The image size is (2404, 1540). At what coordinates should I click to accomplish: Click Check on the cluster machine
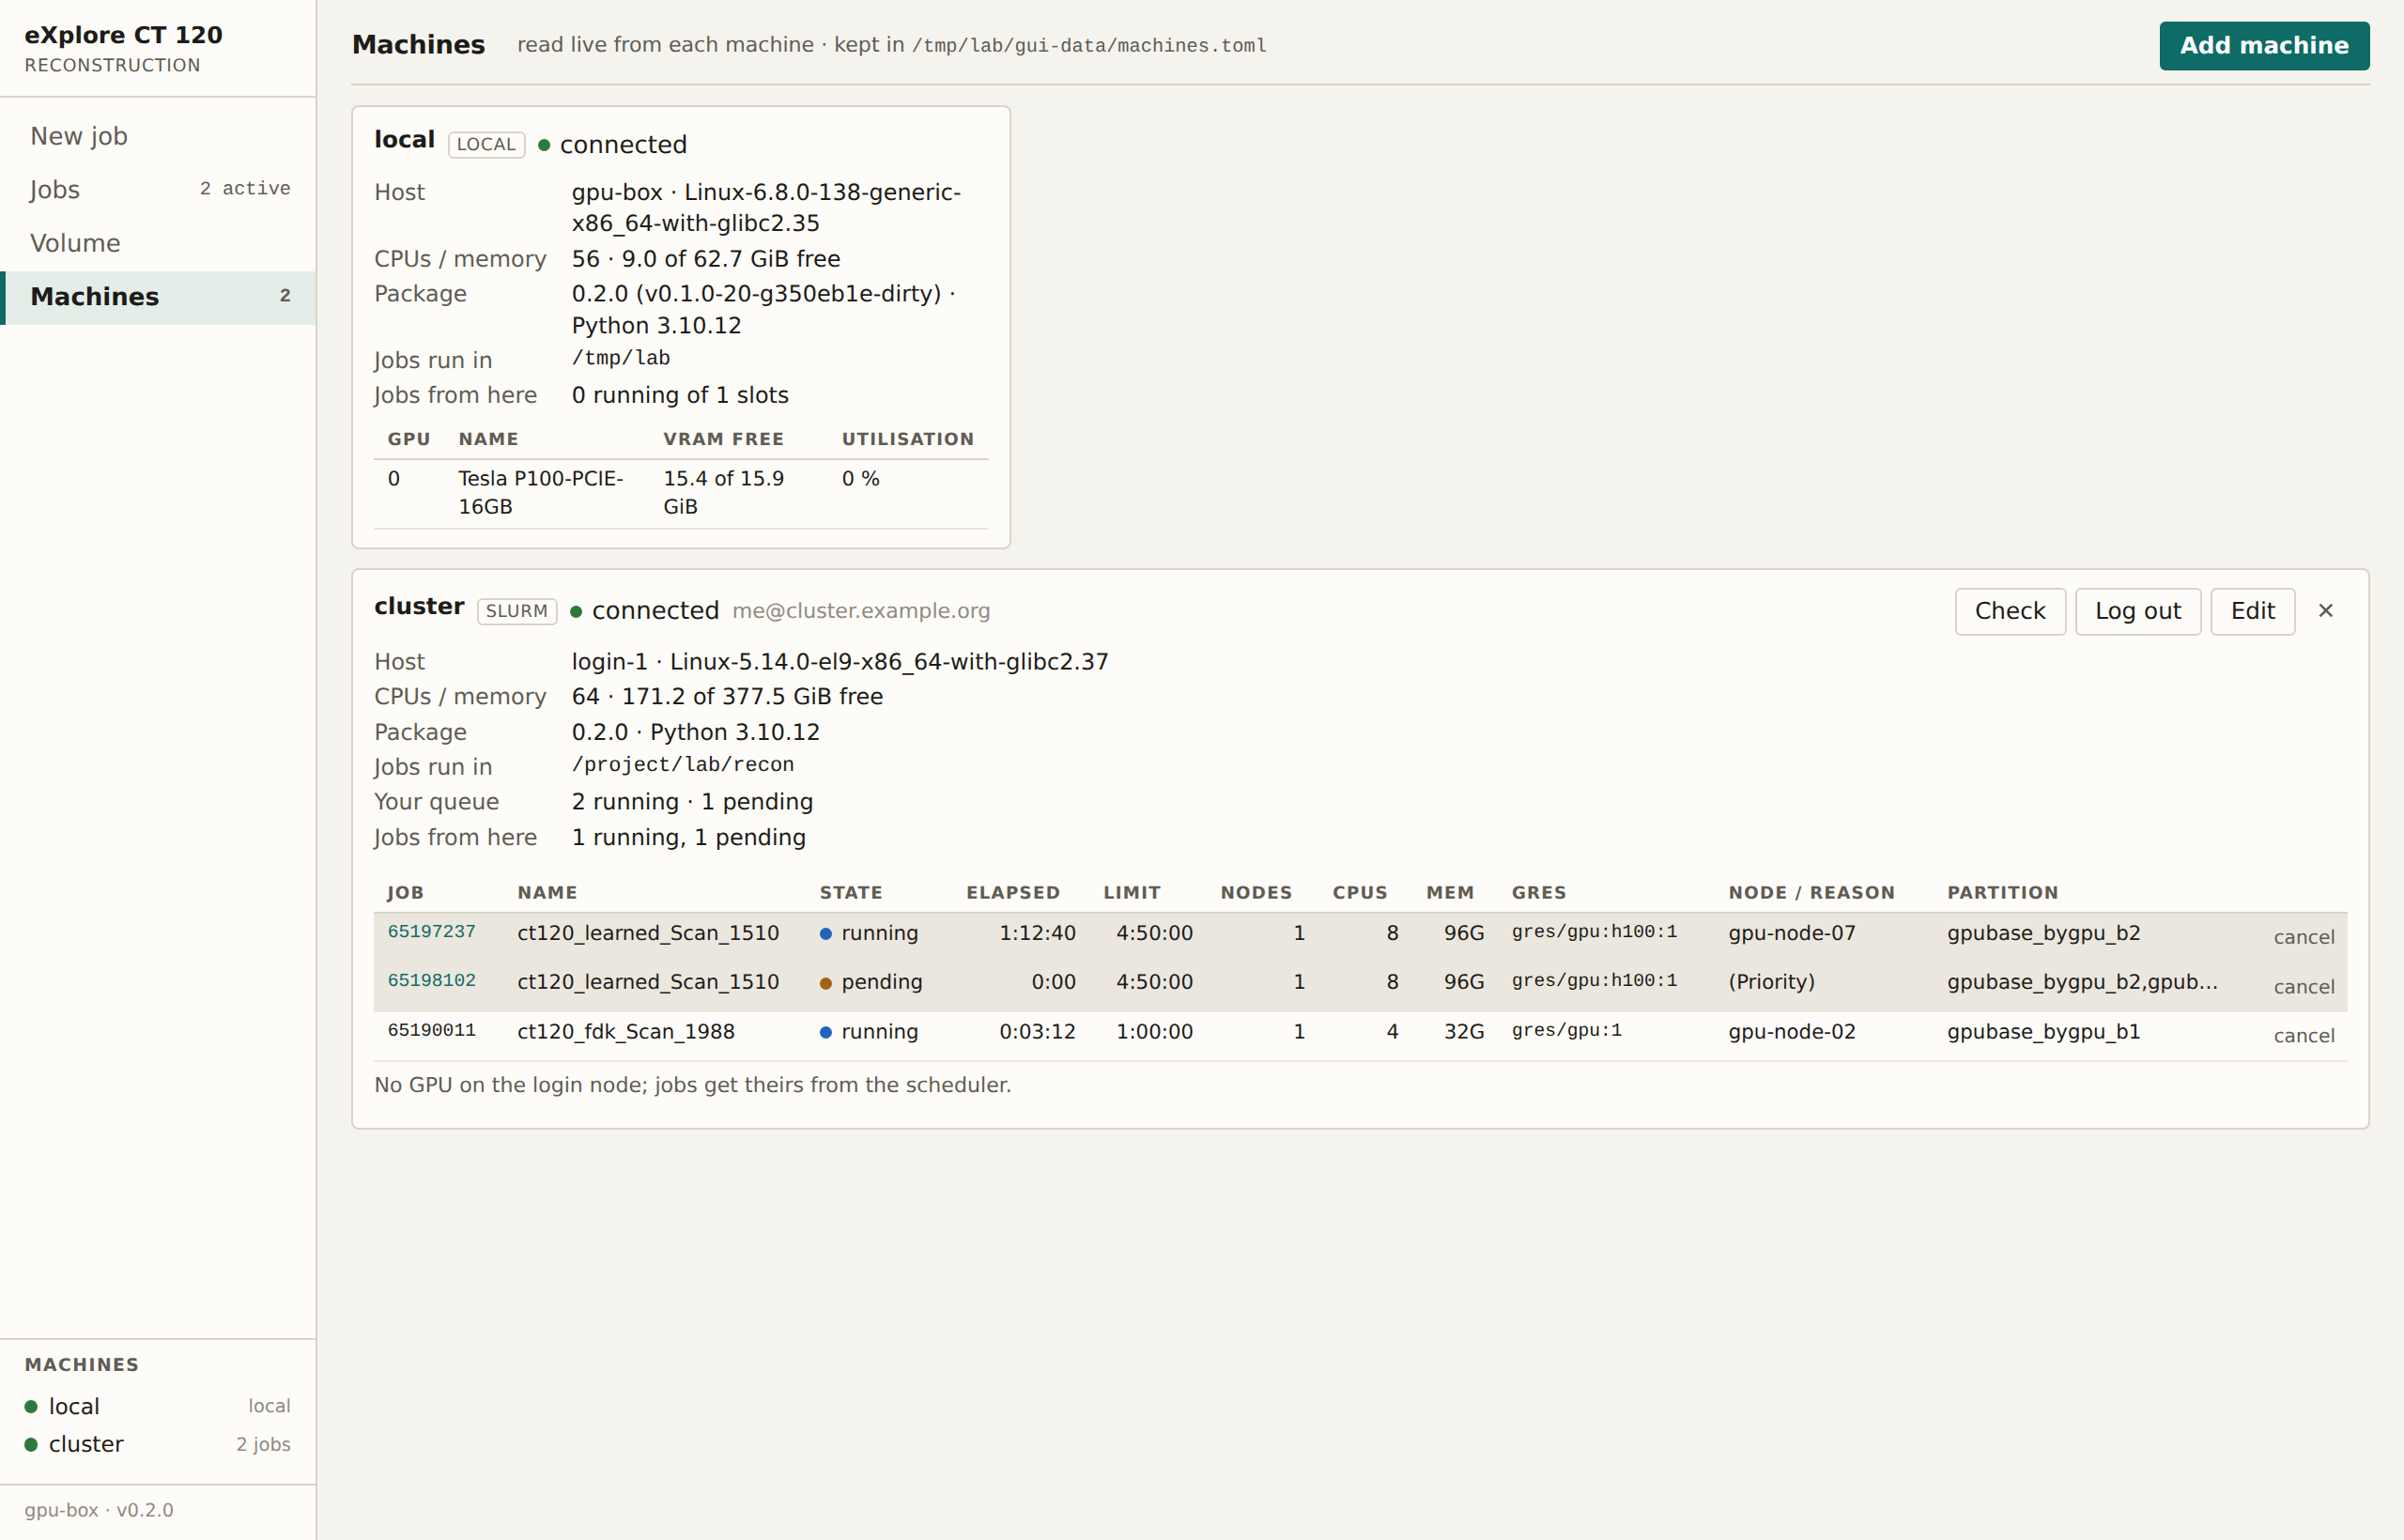tap(2010, 611)
